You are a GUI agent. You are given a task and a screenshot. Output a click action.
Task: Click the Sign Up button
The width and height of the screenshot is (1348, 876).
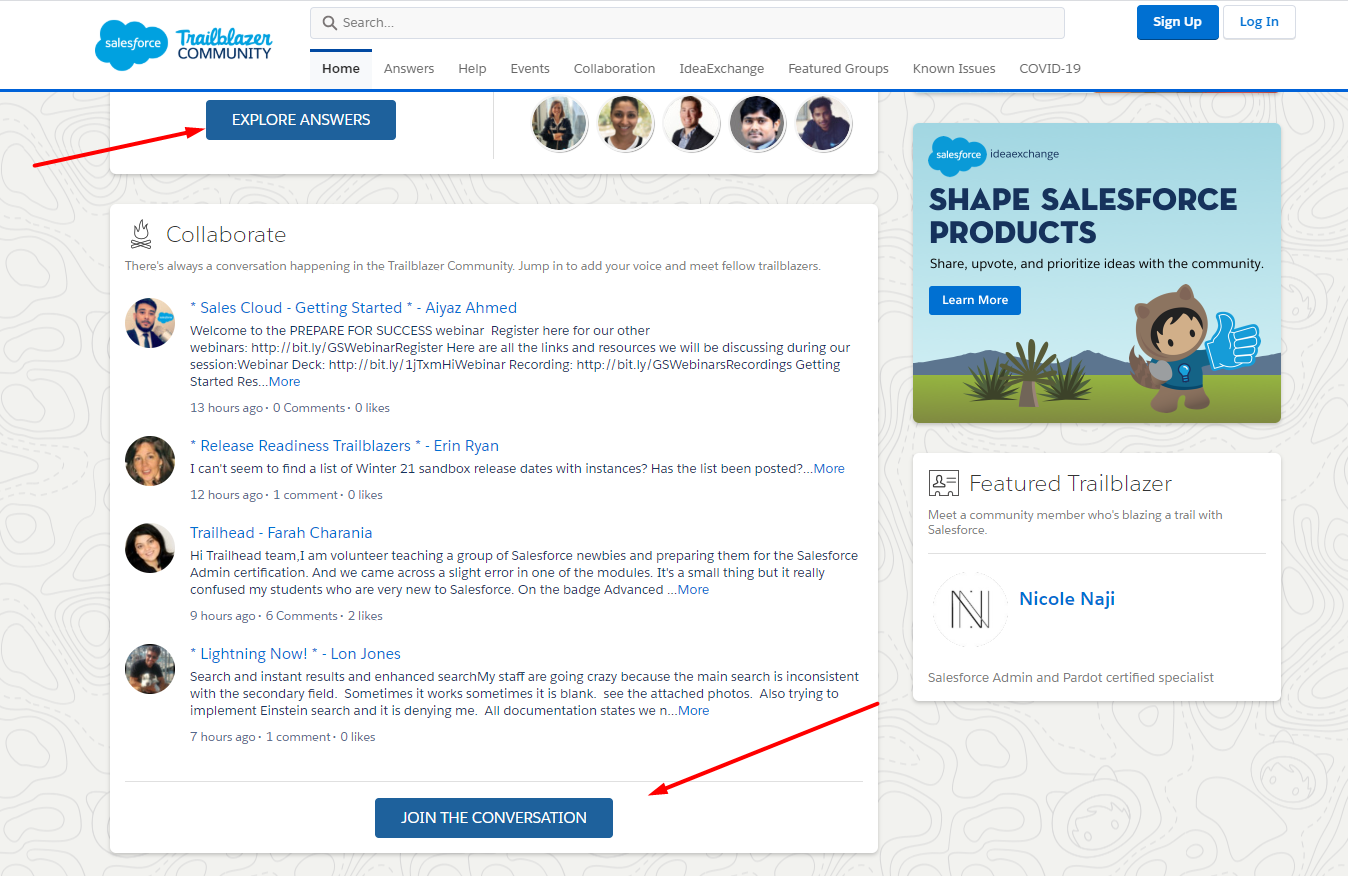(1177, 22)
